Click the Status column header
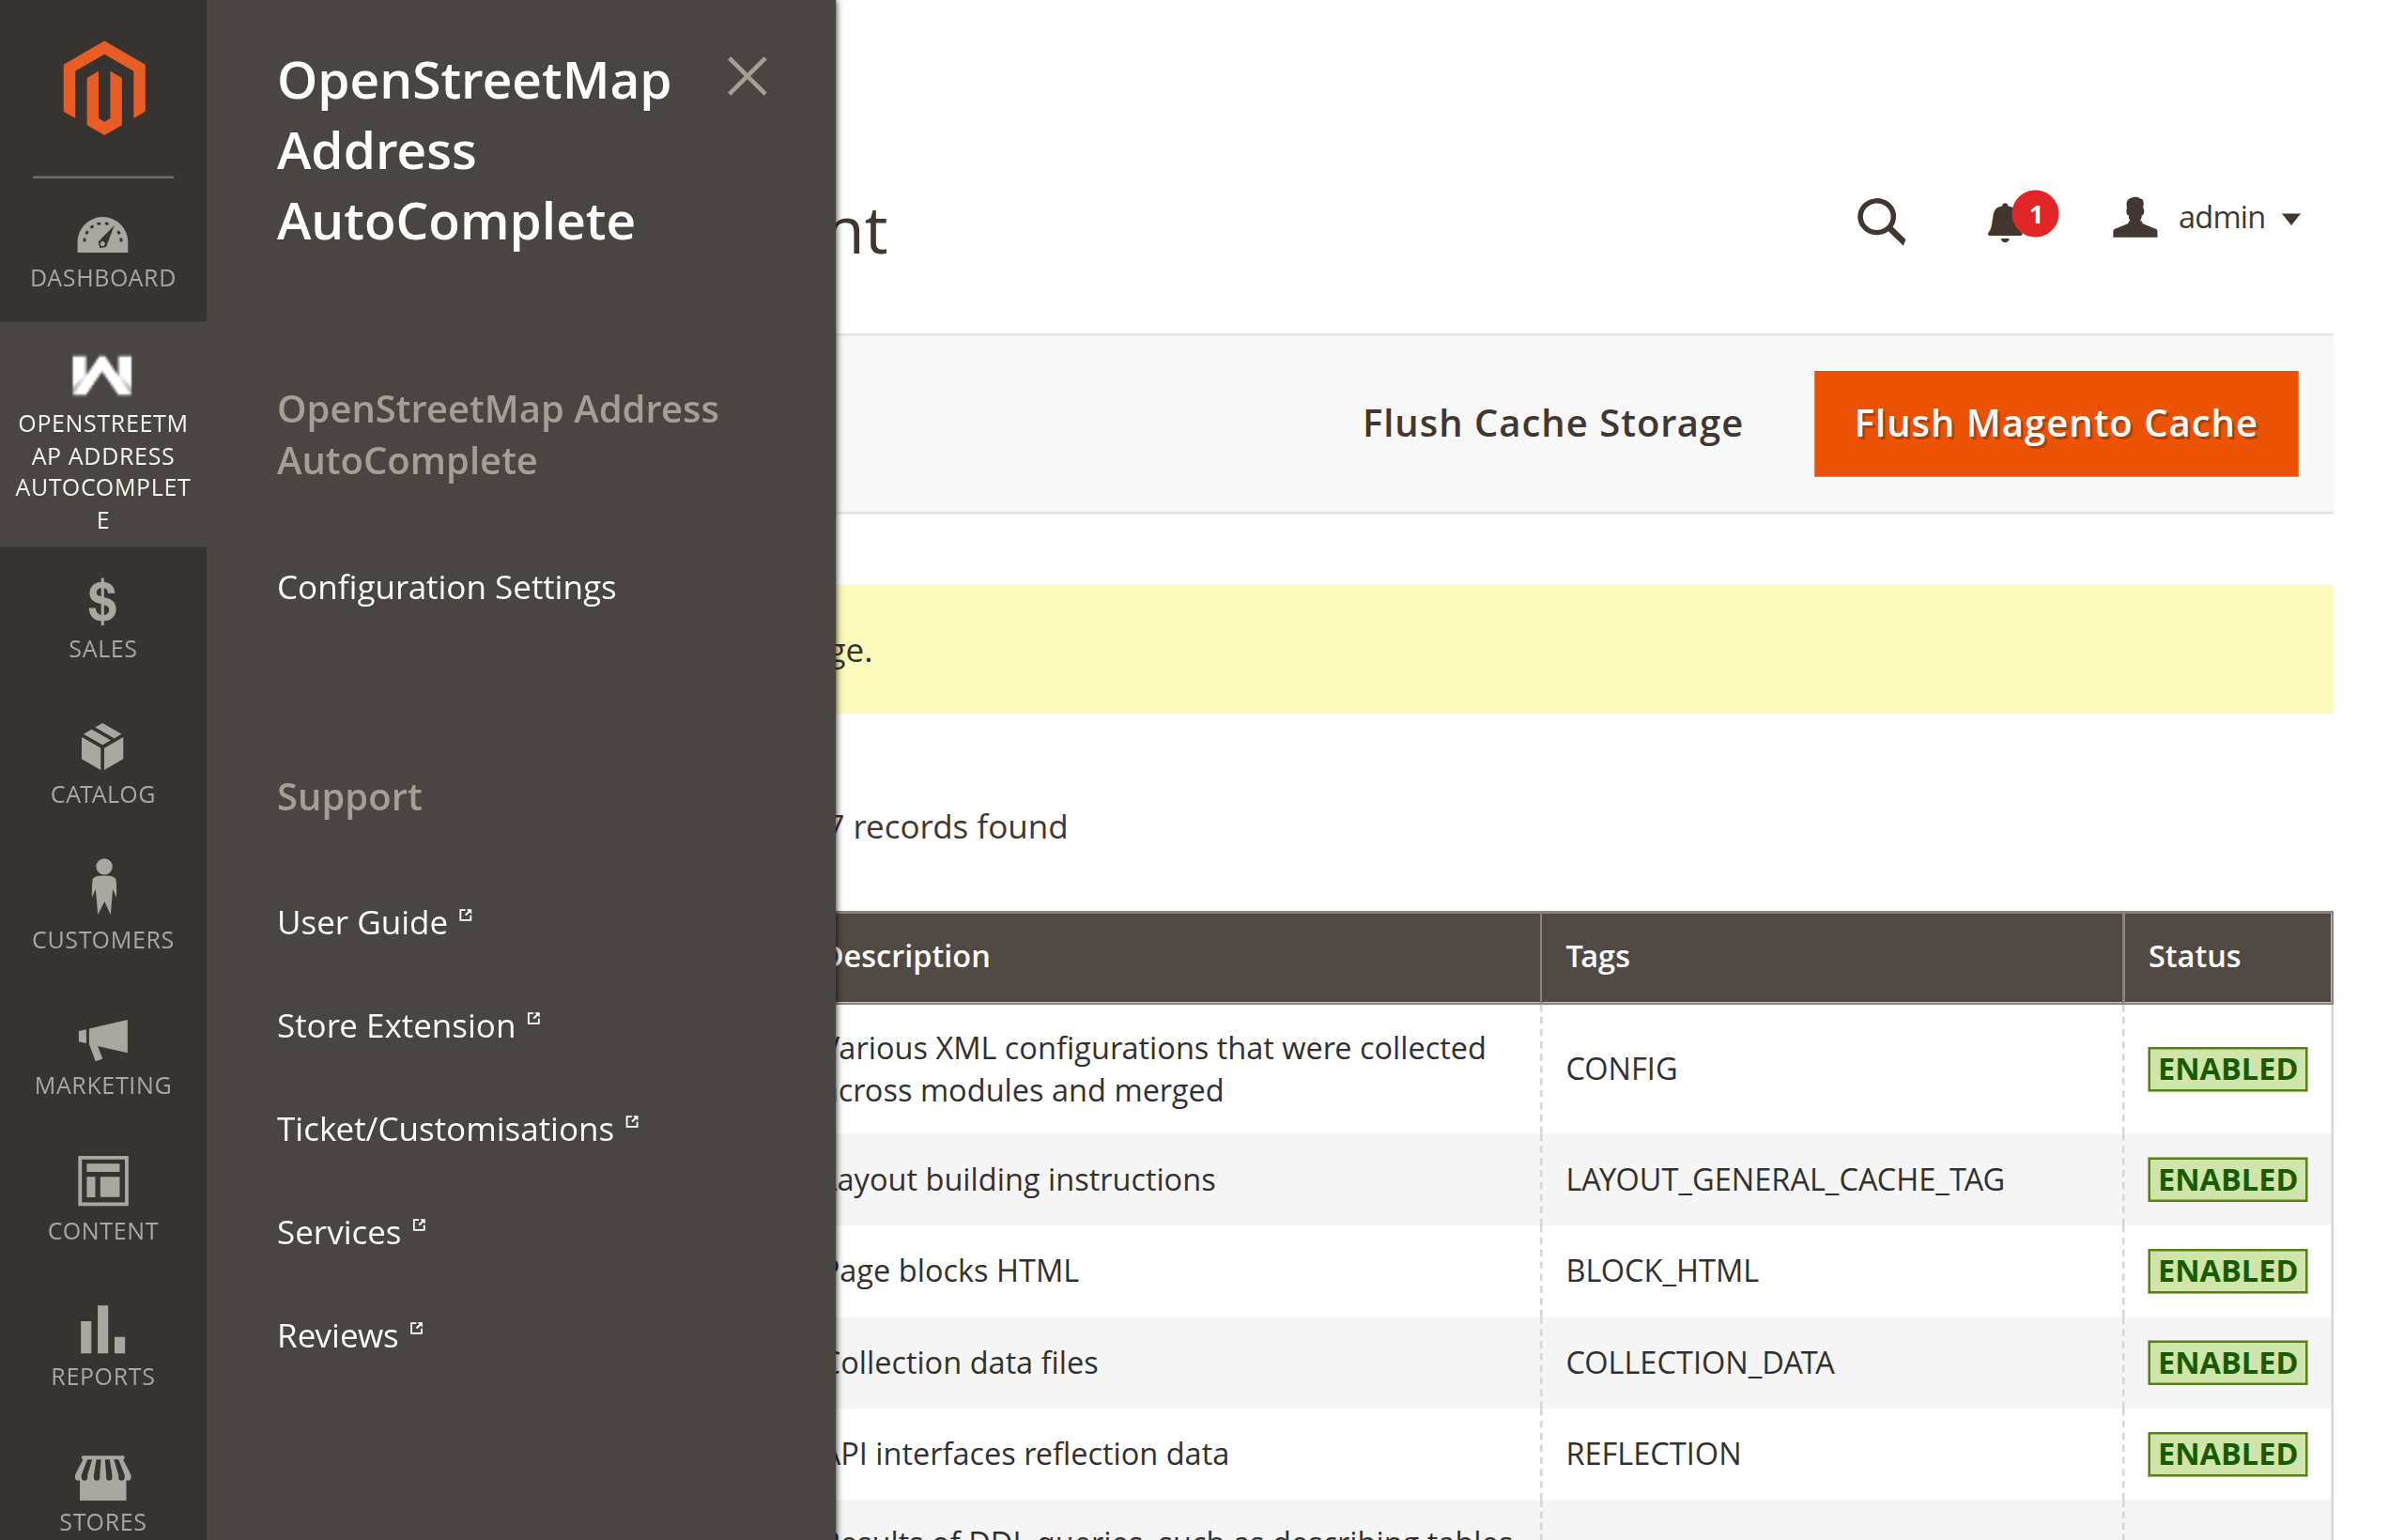This screenshot has height=1540, width=2404. (2227, 956)
